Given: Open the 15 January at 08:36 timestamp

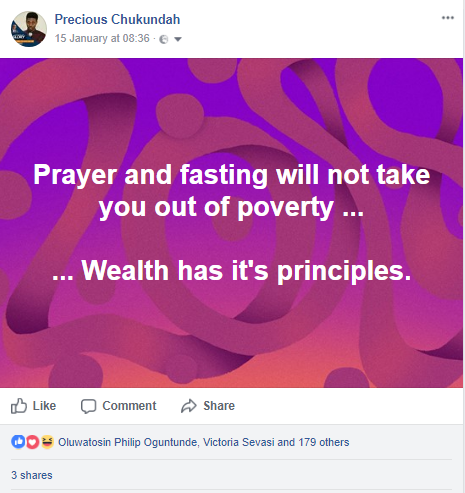Looking at the screenshot, I should tap(102, 38).
